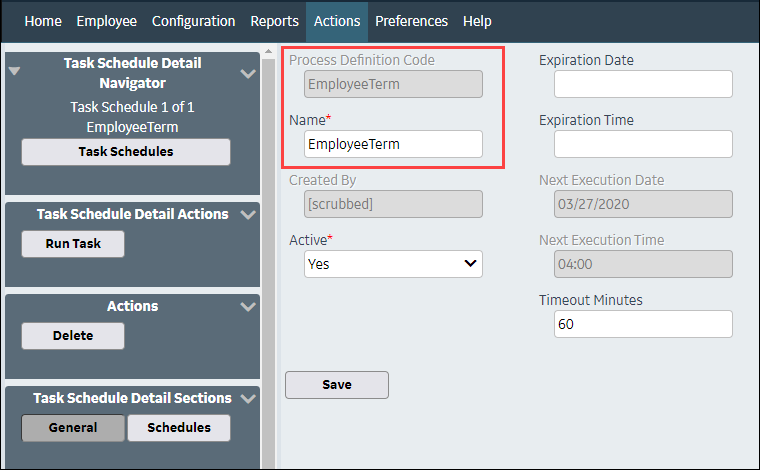Focus the Timeout Minutes field
The image size is (760, 470).
(643, 324)
